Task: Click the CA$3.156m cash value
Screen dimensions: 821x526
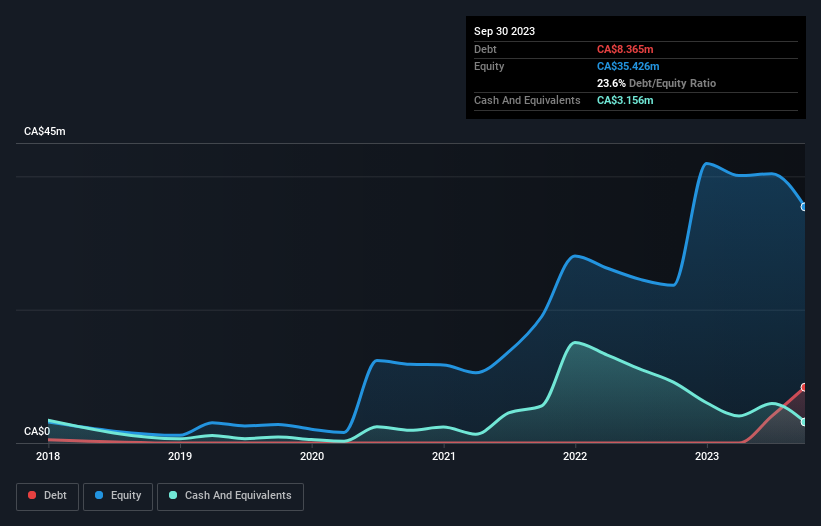Action: pyautogui.click(x=625, y=100)
